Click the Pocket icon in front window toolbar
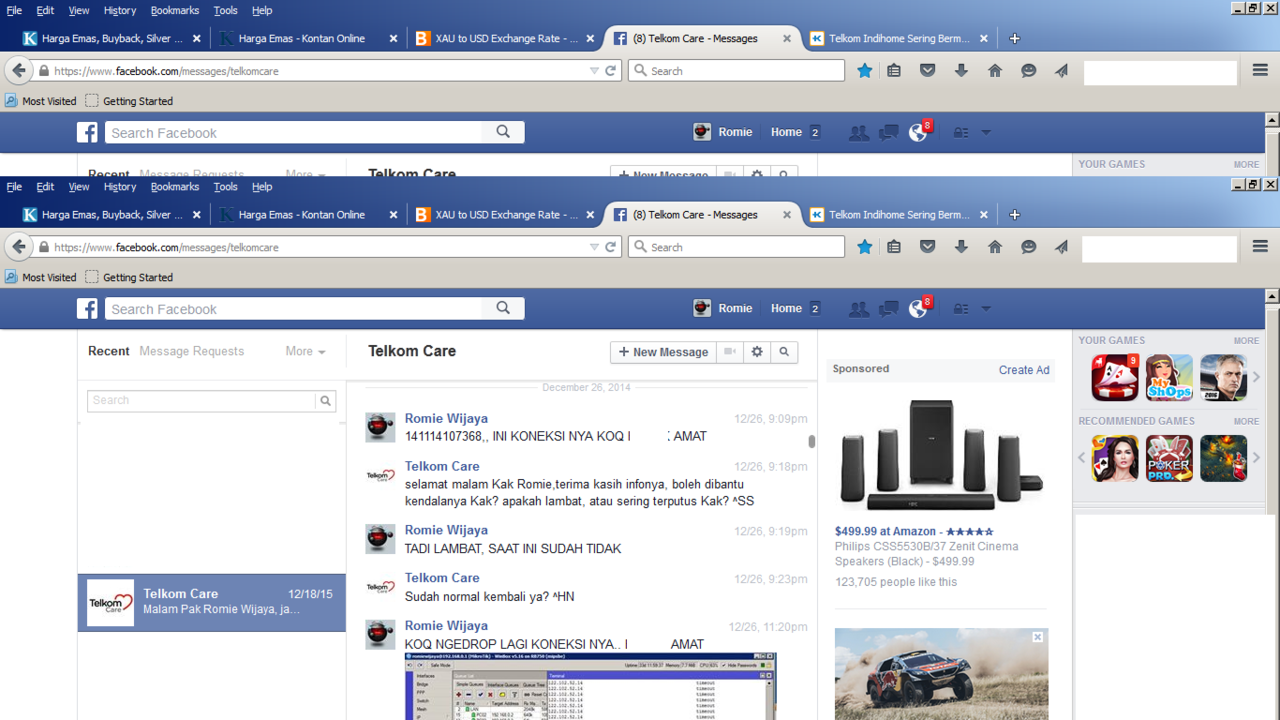1280x720 pixels. point(928,247)
